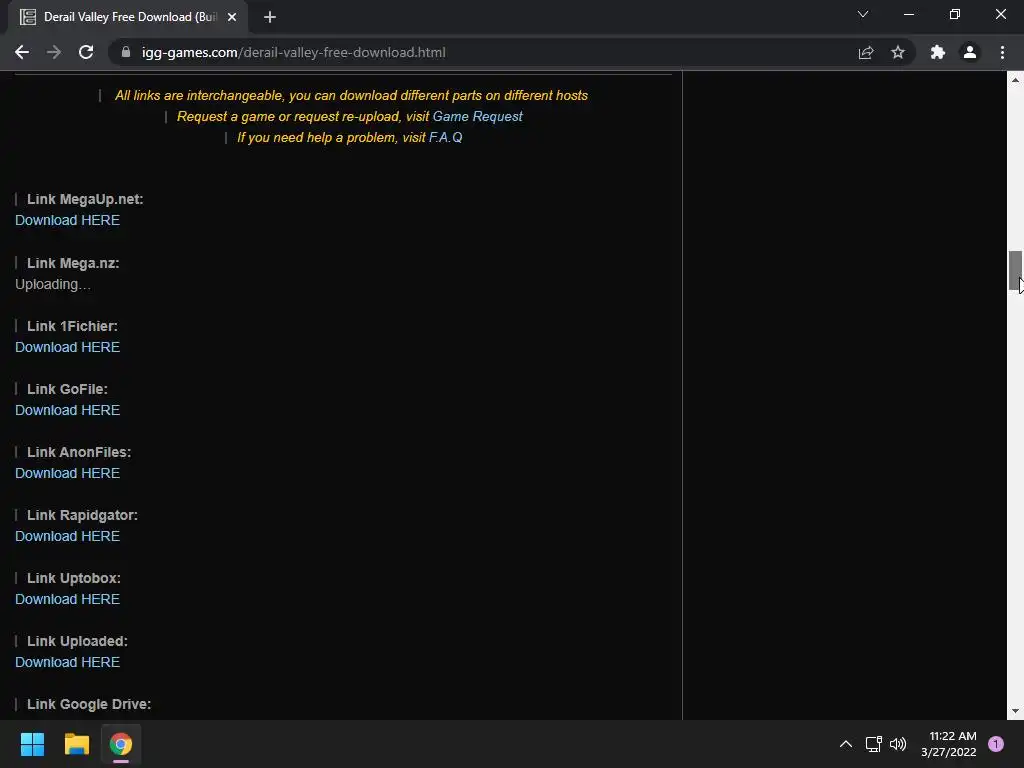Select the 'Link Rapidgator:' heading text
1024x768 pixels.
82,515
